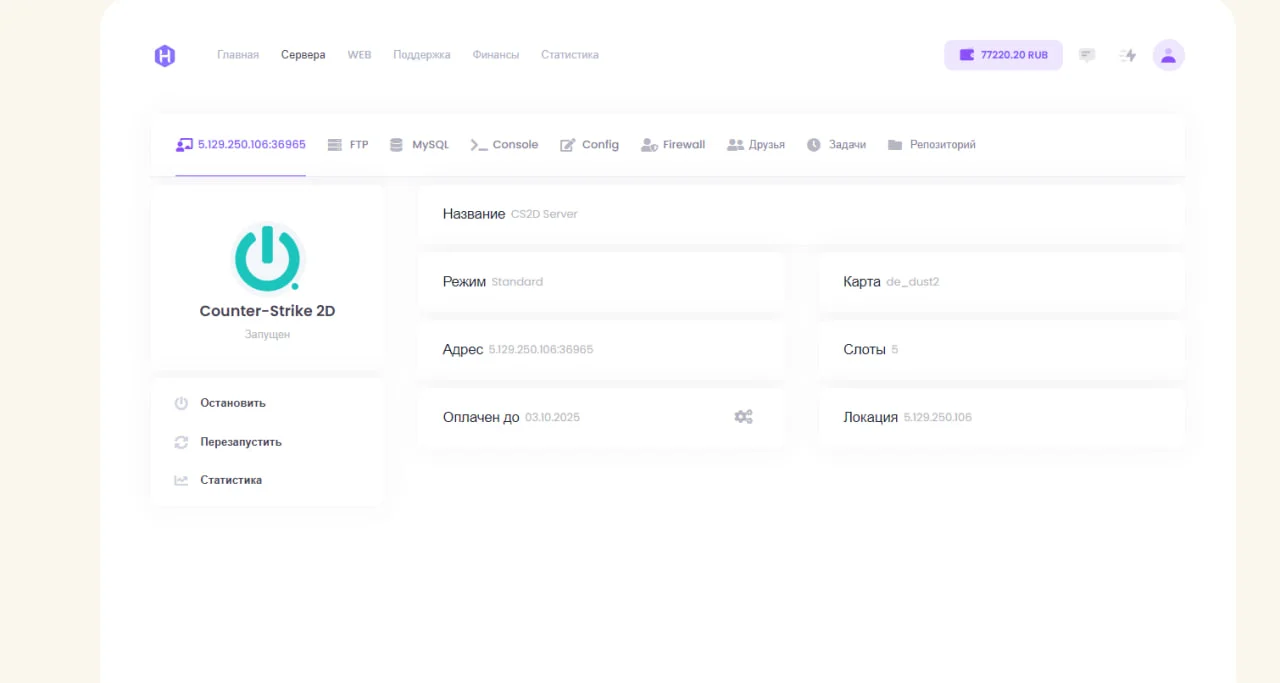Open the user profile avatar

pyautogui.click(x=1168, y=55)
